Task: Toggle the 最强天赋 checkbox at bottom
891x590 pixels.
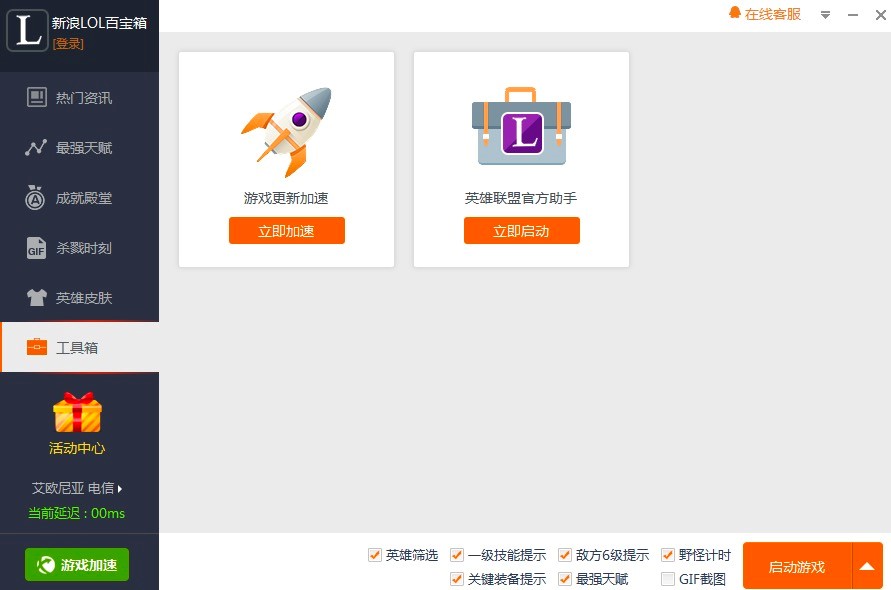Action: coord(565,579)
